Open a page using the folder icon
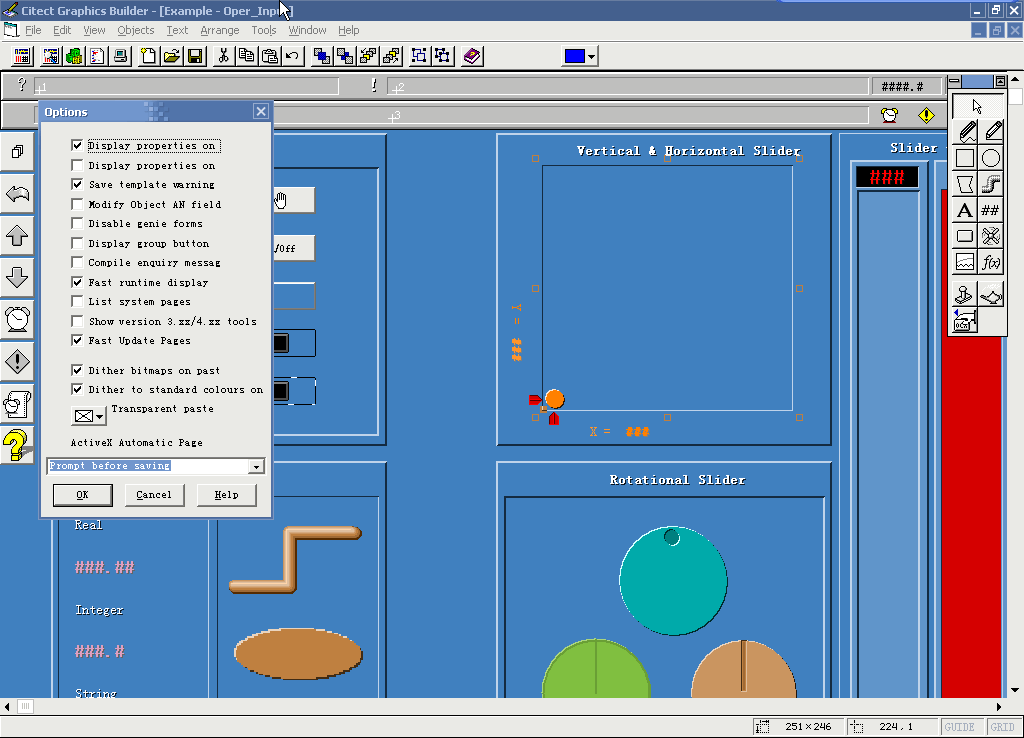This screenshot has width=1024, height=738. tap(172, 56)
